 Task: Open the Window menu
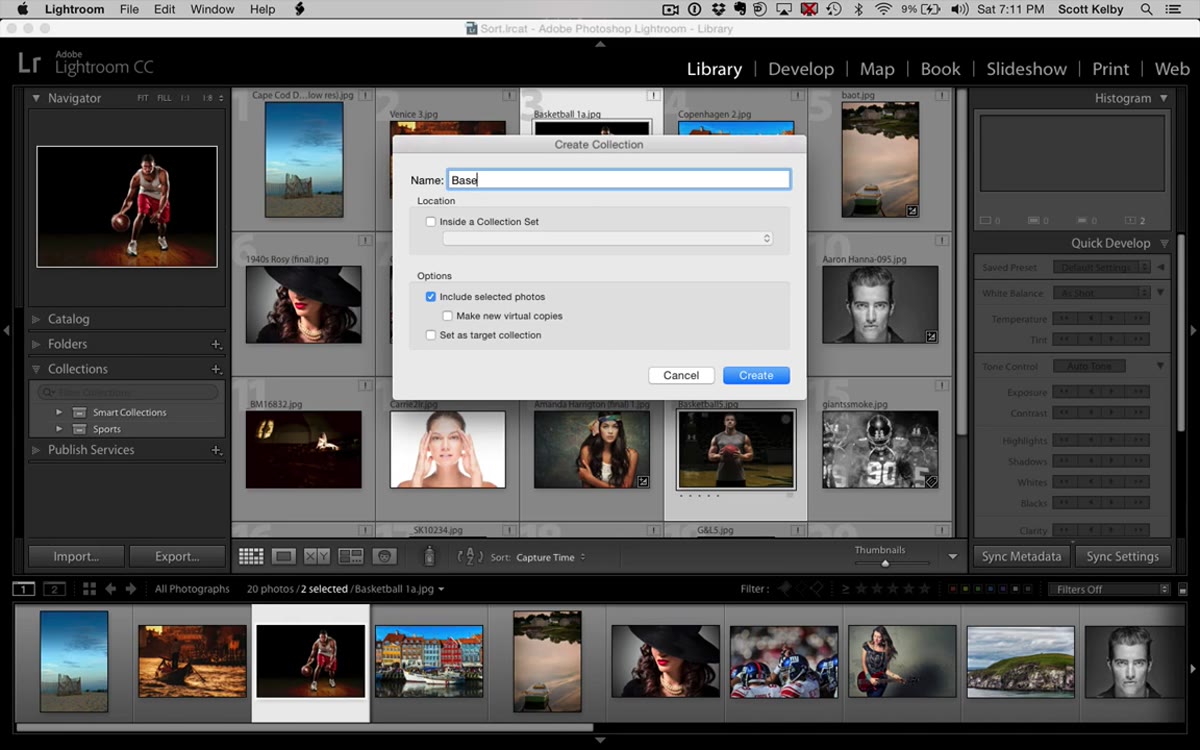212,9
